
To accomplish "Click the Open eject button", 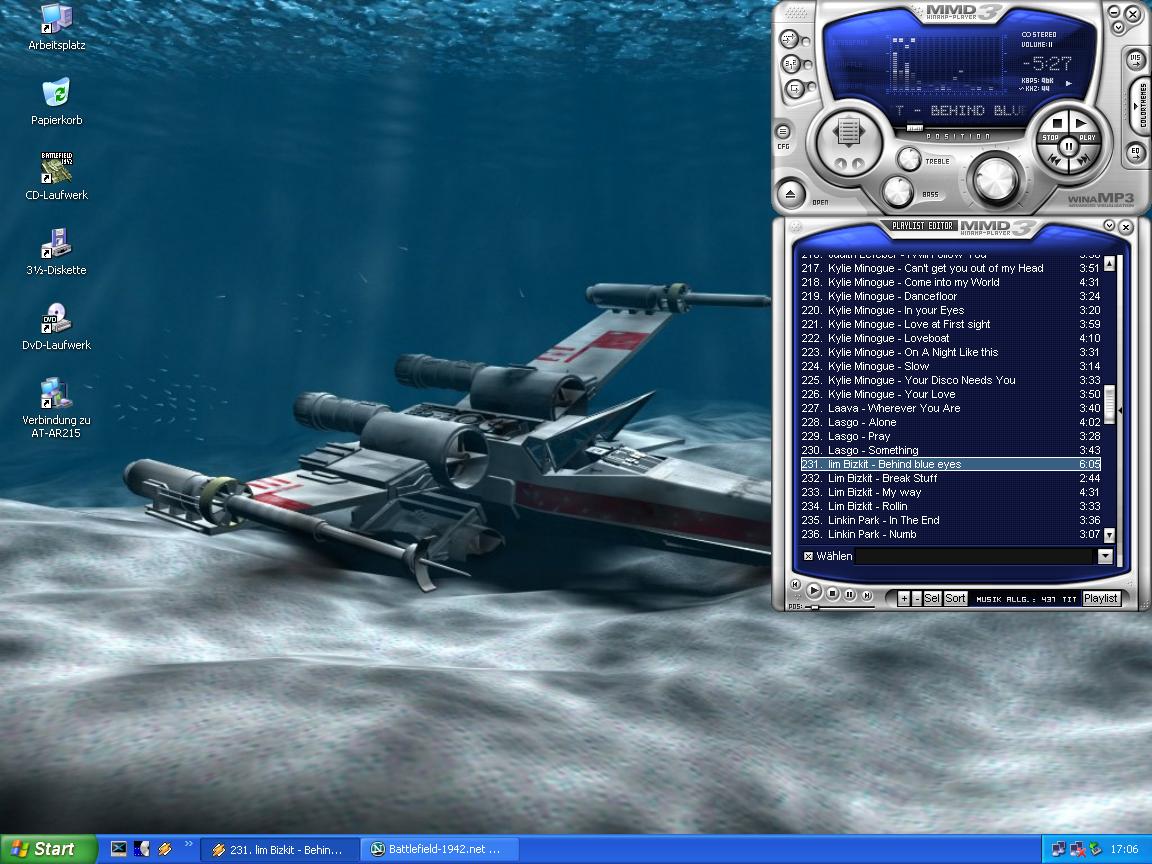I will 791,195.
